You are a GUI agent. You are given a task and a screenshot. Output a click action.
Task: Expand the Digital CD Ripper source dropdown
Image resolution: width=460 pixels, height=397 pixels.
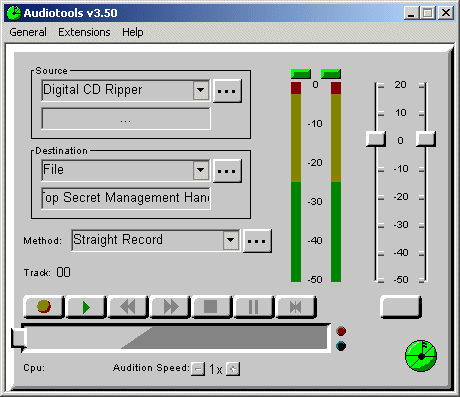201,90
